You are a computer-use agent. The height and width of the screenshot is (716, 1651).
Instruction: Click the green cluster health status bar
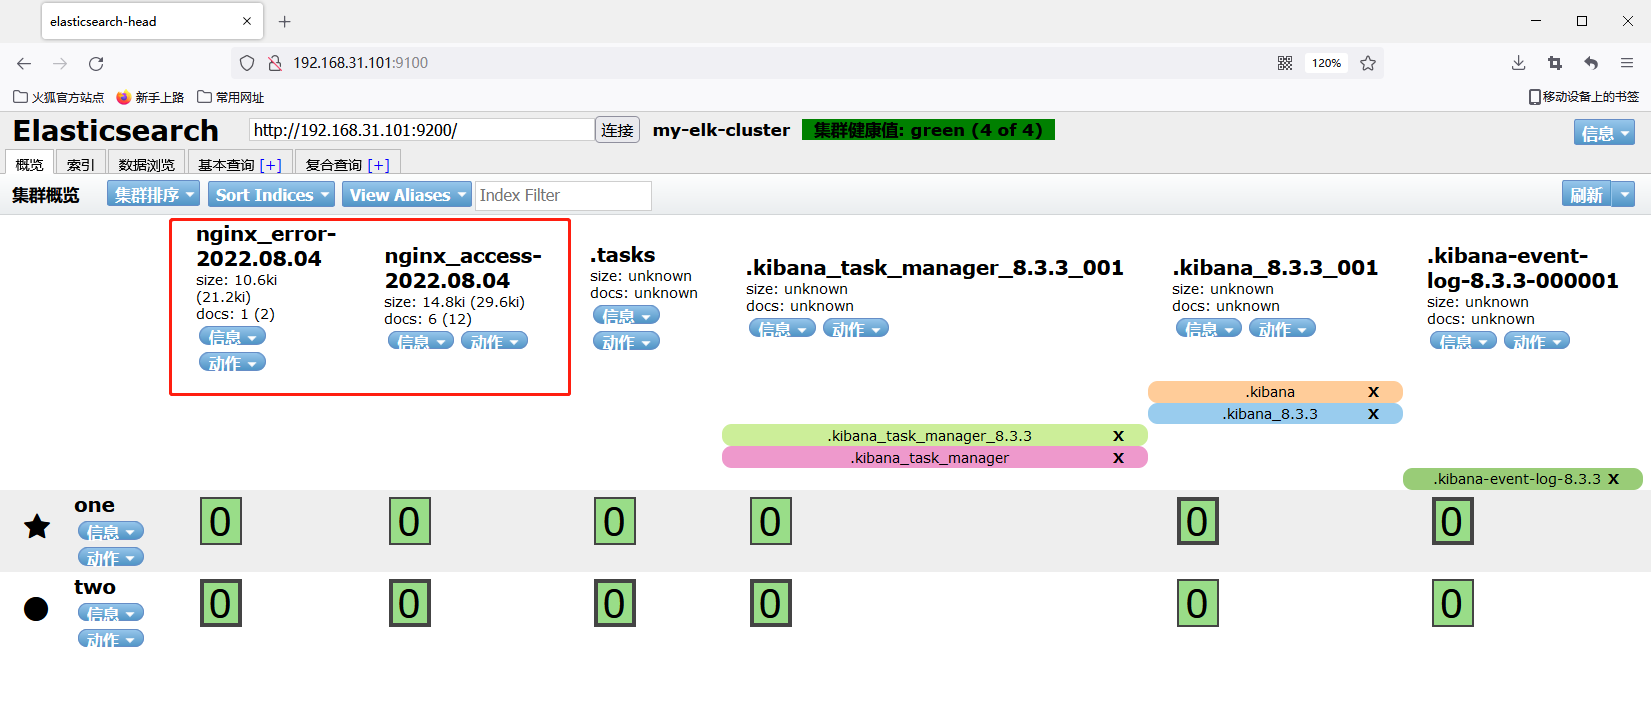point(927,130)
